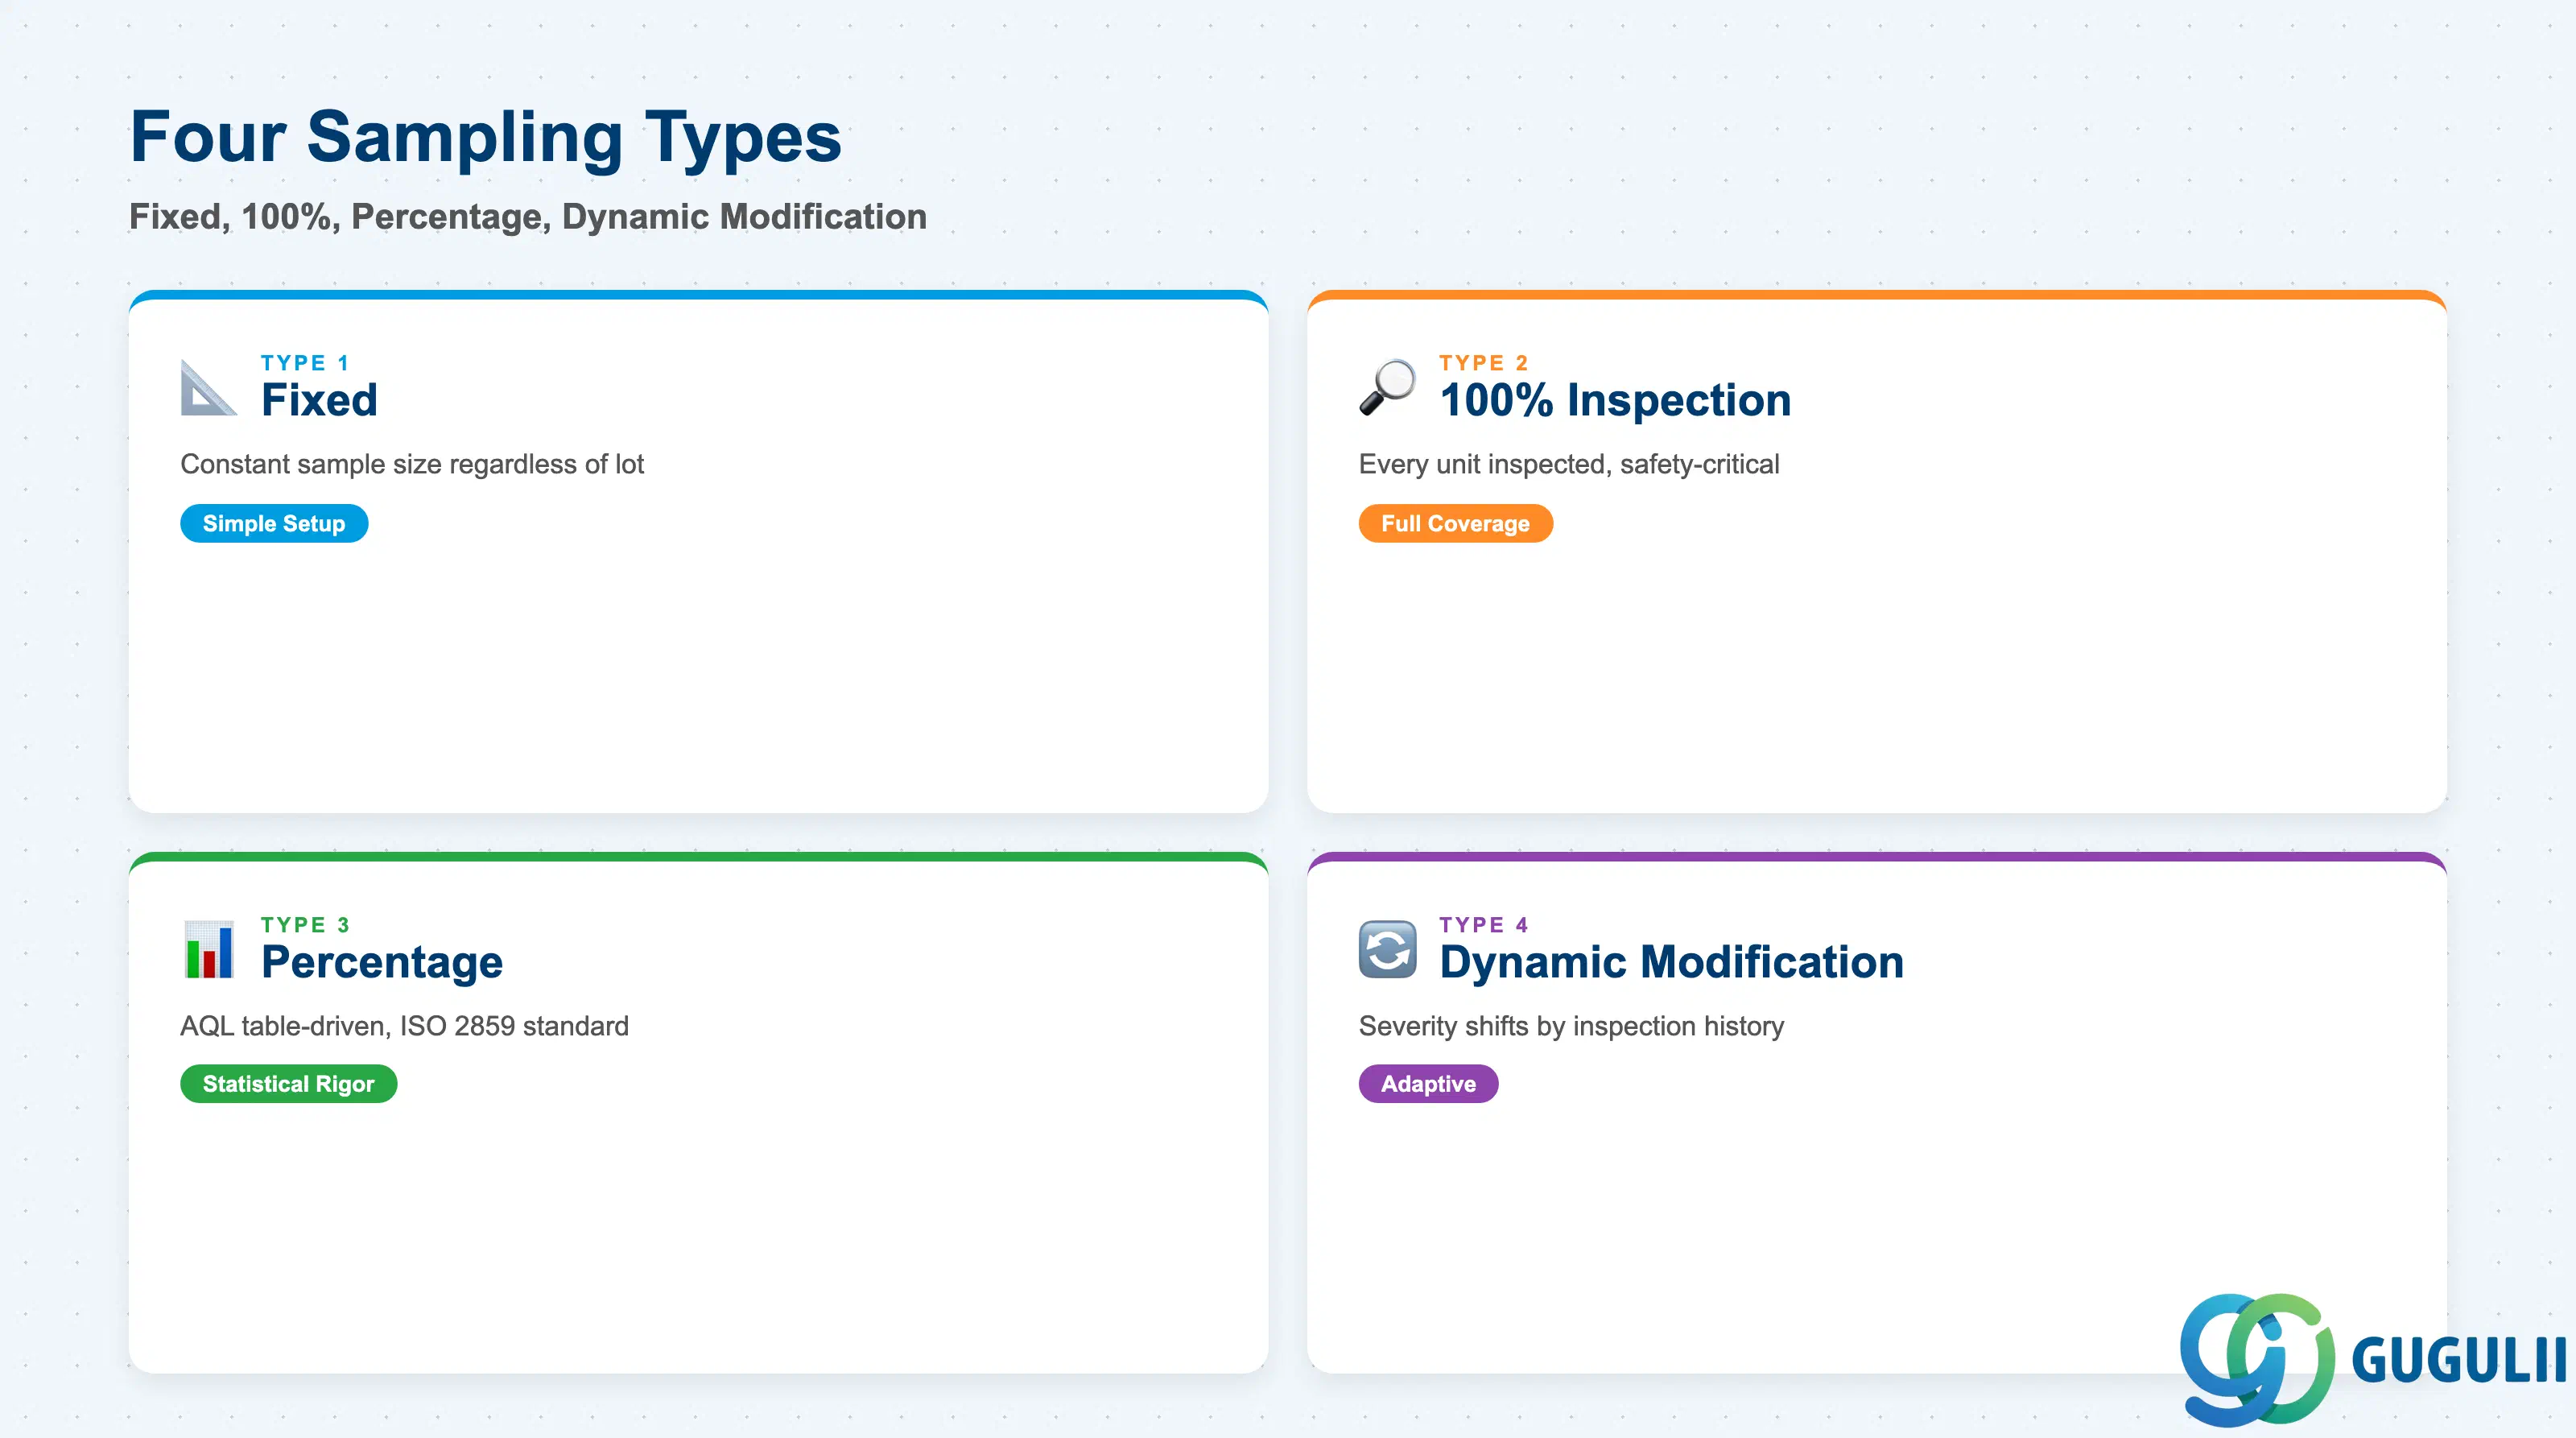The height and width of the screenshot is (1438, 2576).
Task: Click the 100% Inspection heading
Action: (1615, 400)
